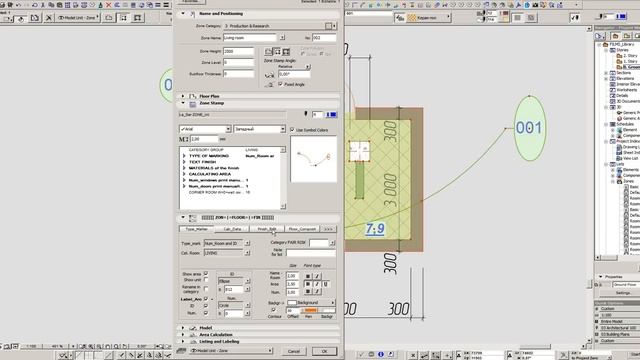Toggle the Num. checkbox under Label_Ano
The image size is (640, 360).
pyautogui.click(x=206, y=313)
